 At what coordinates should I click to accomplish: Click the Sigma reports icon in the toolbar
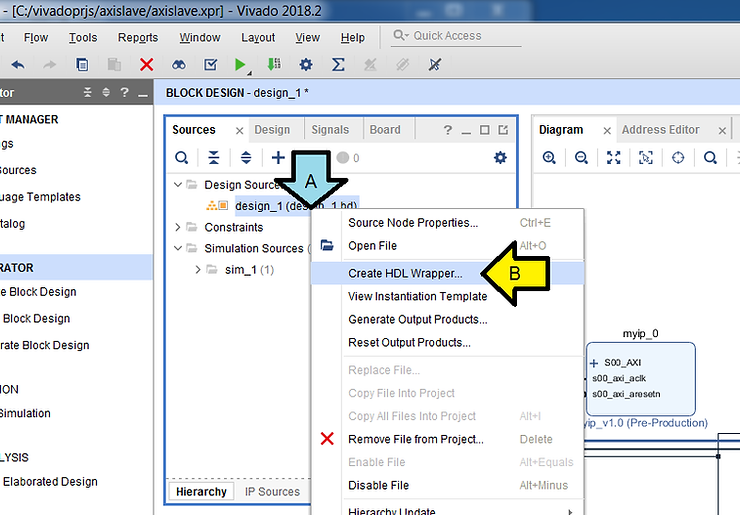coord(338,64)
